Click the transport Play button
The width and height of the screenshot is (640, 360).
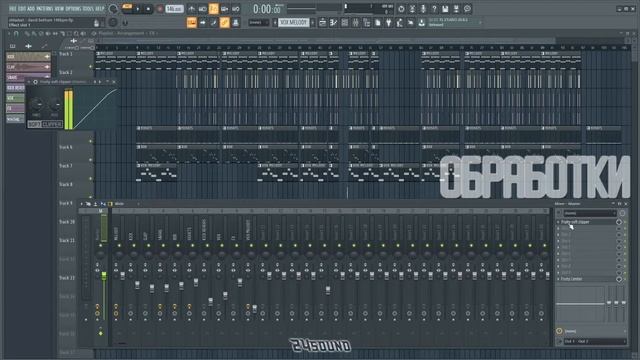click(x=138, y=9)
